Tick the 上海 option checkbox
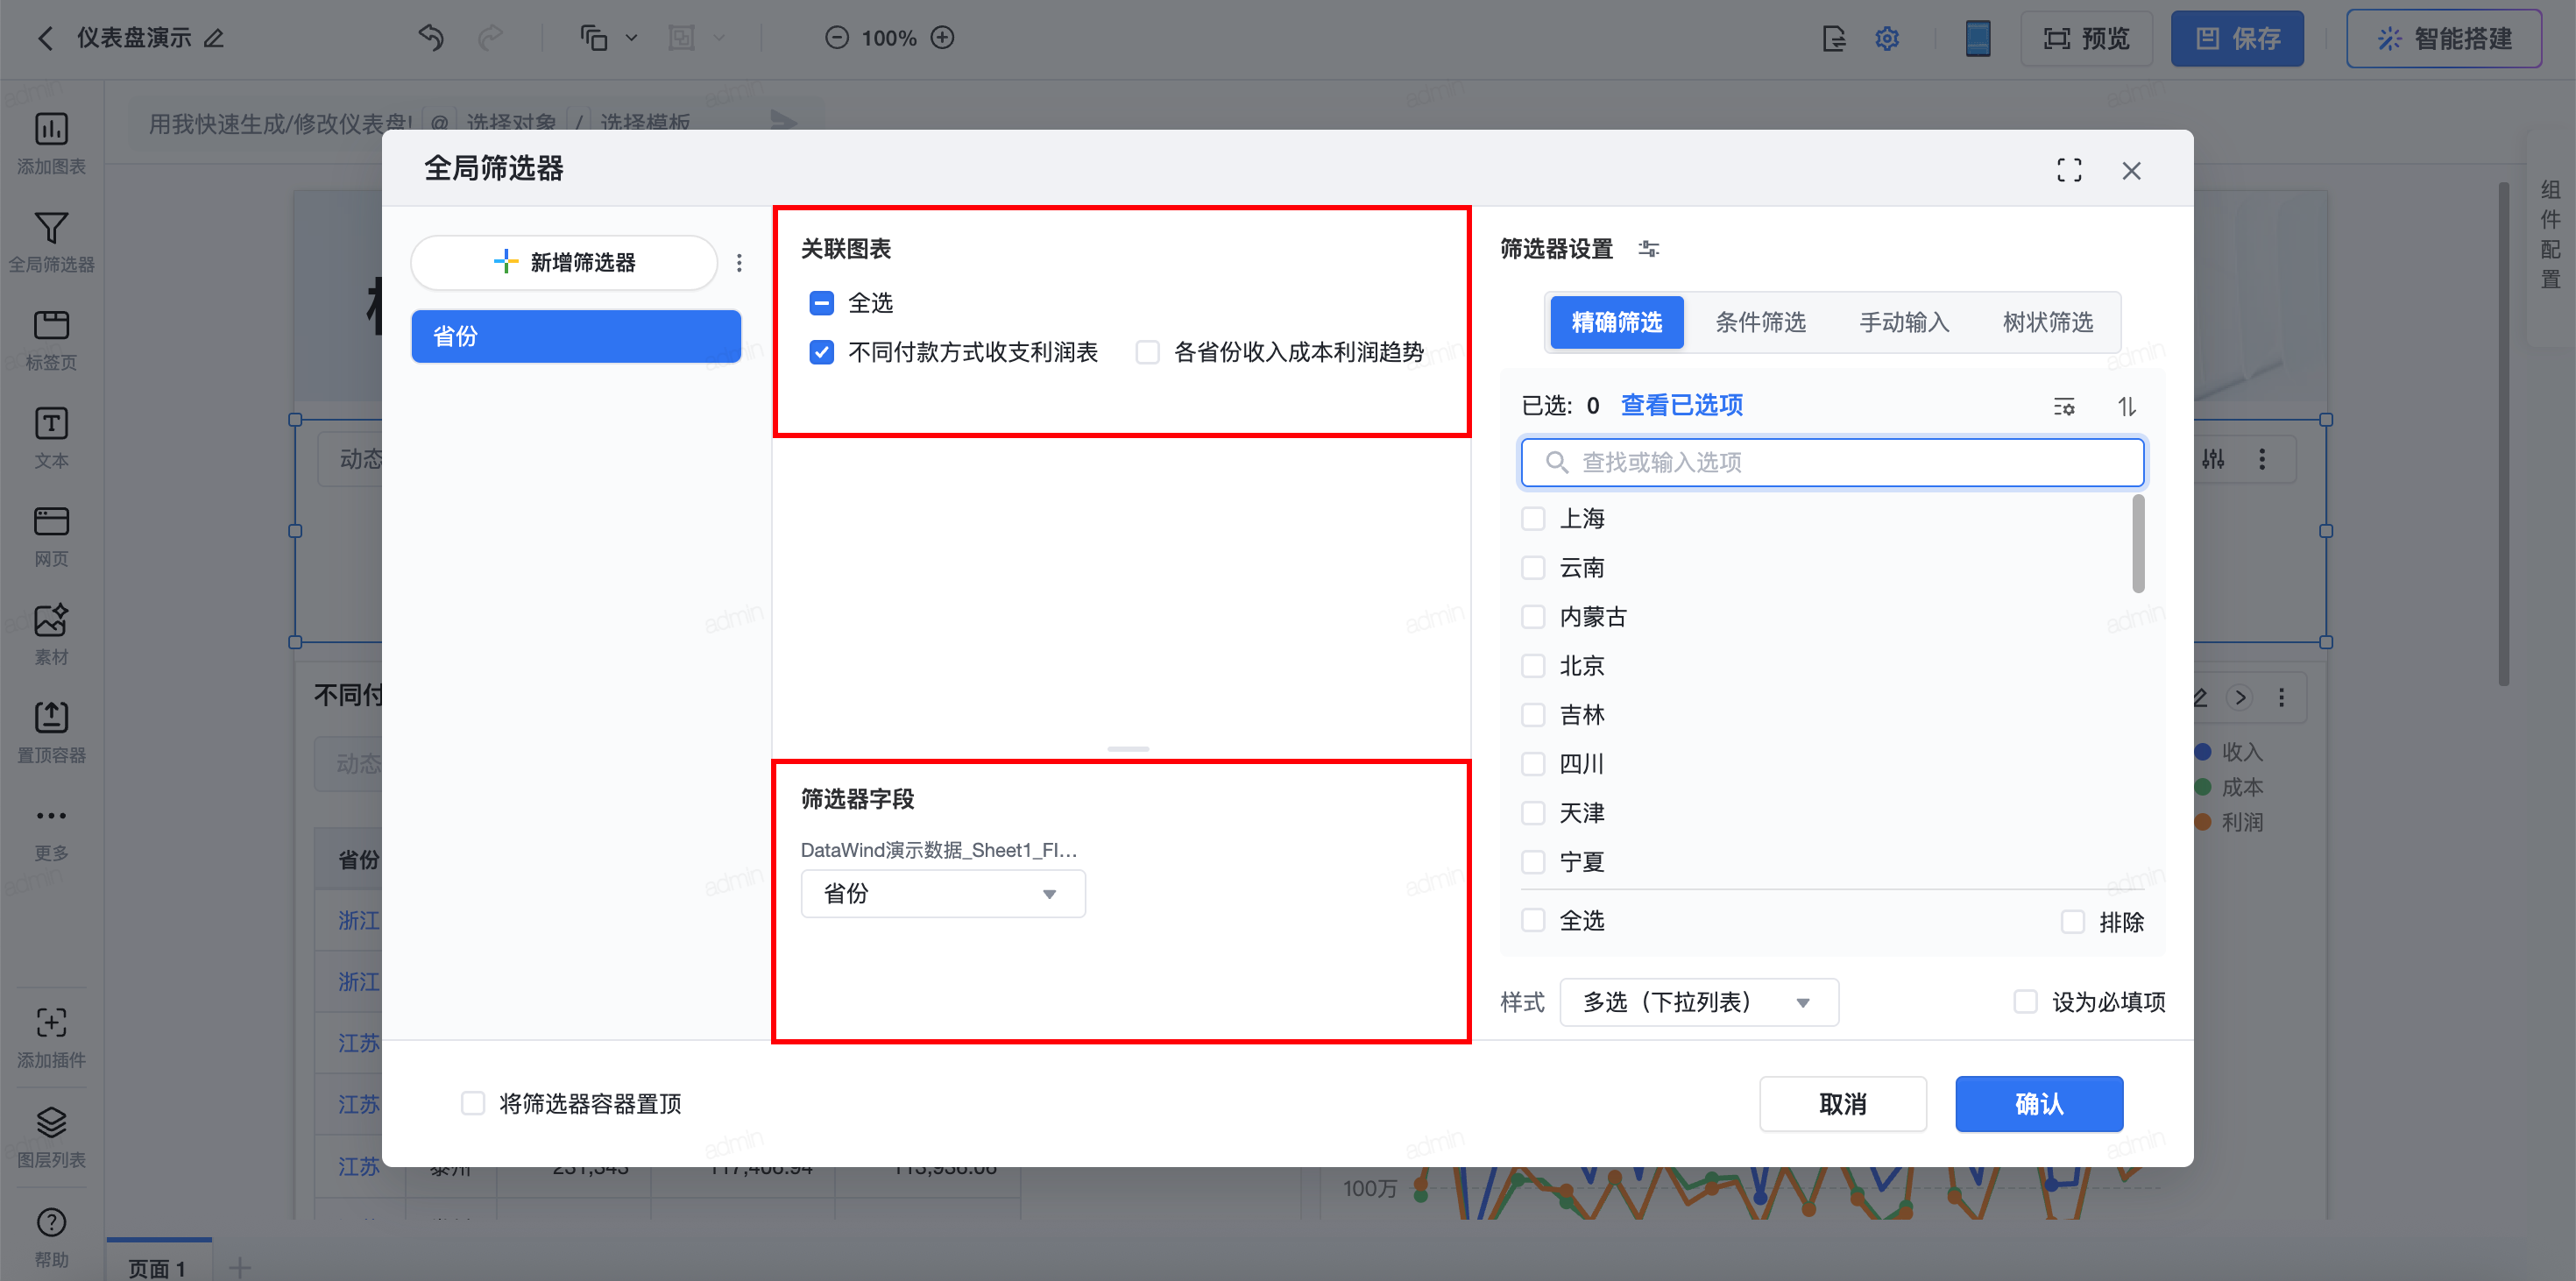This screenshot has height=1281, width=2576. (1533, 518)
